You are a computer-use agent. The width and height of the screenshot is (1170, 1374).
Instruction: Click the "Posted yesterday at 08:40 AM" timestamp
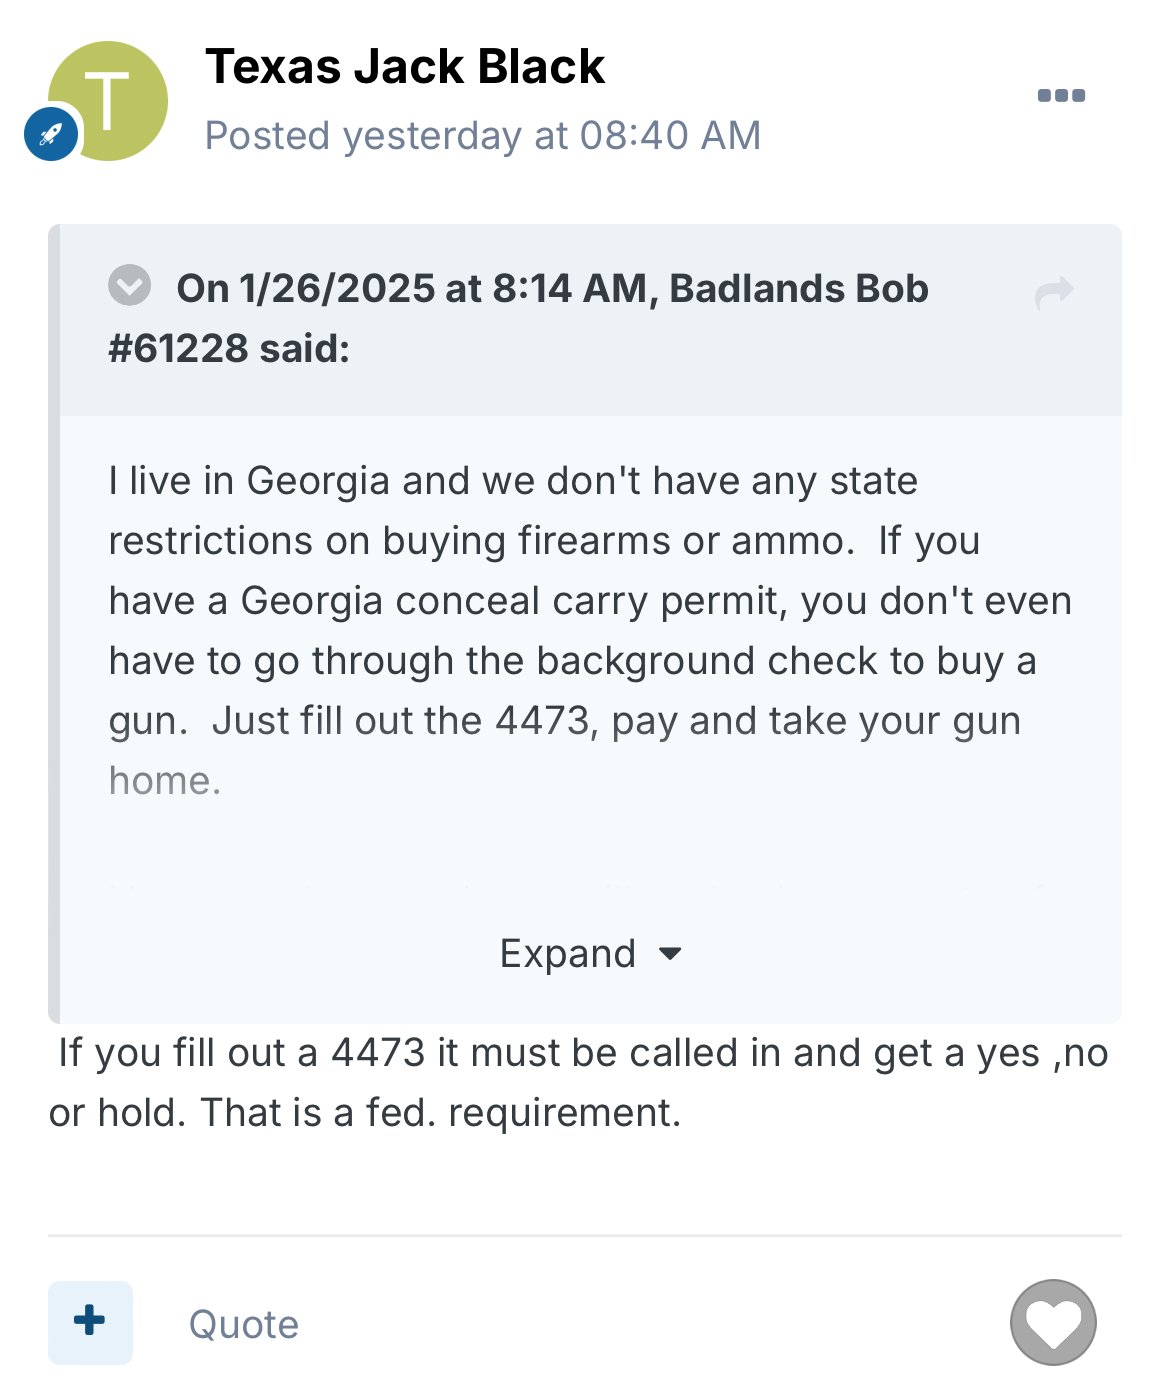[483, 136]
